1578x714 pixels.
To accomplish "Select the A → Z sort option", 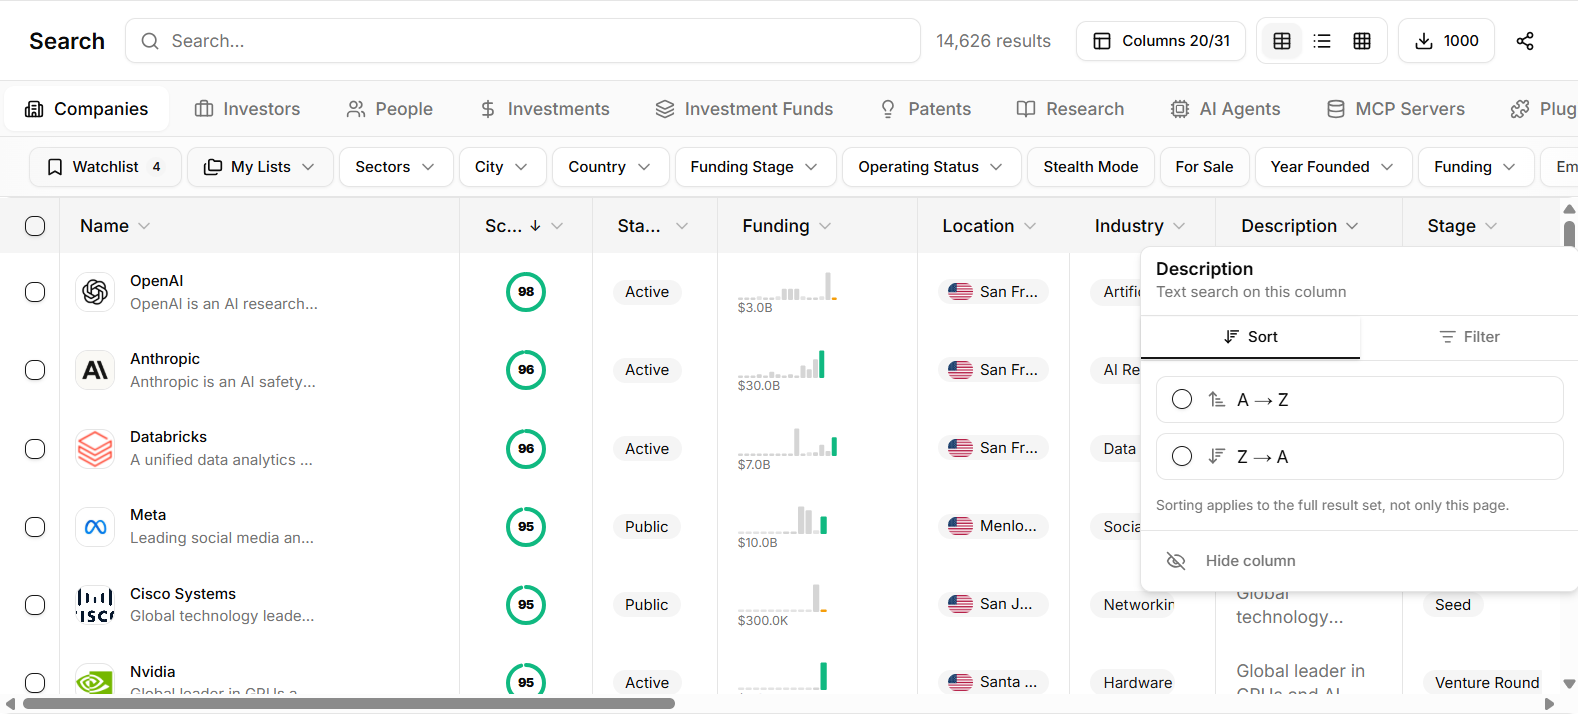I will coord(1359,400).
